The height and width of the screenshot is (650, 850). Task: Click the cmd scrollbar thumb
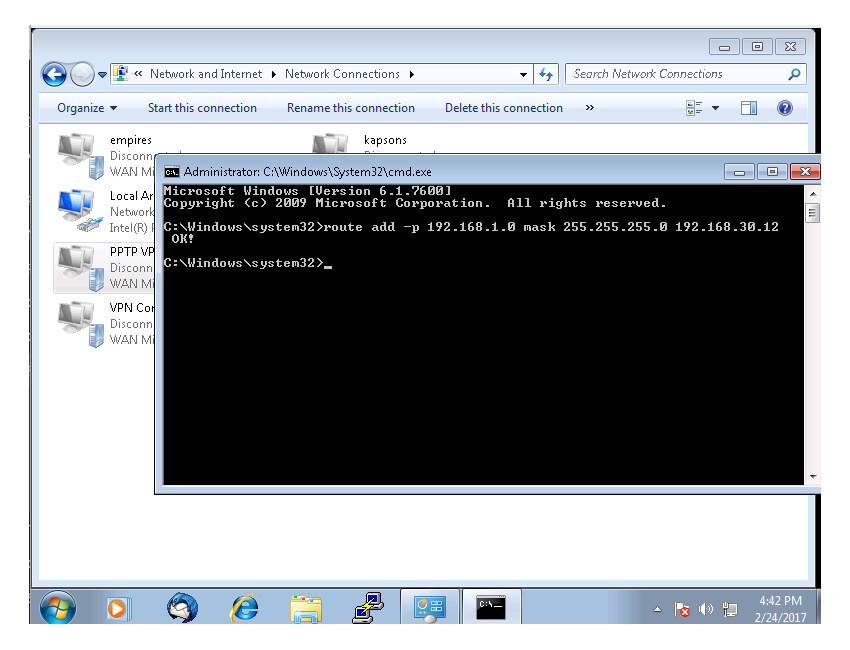pyautogui.click(x=812, y=212)
